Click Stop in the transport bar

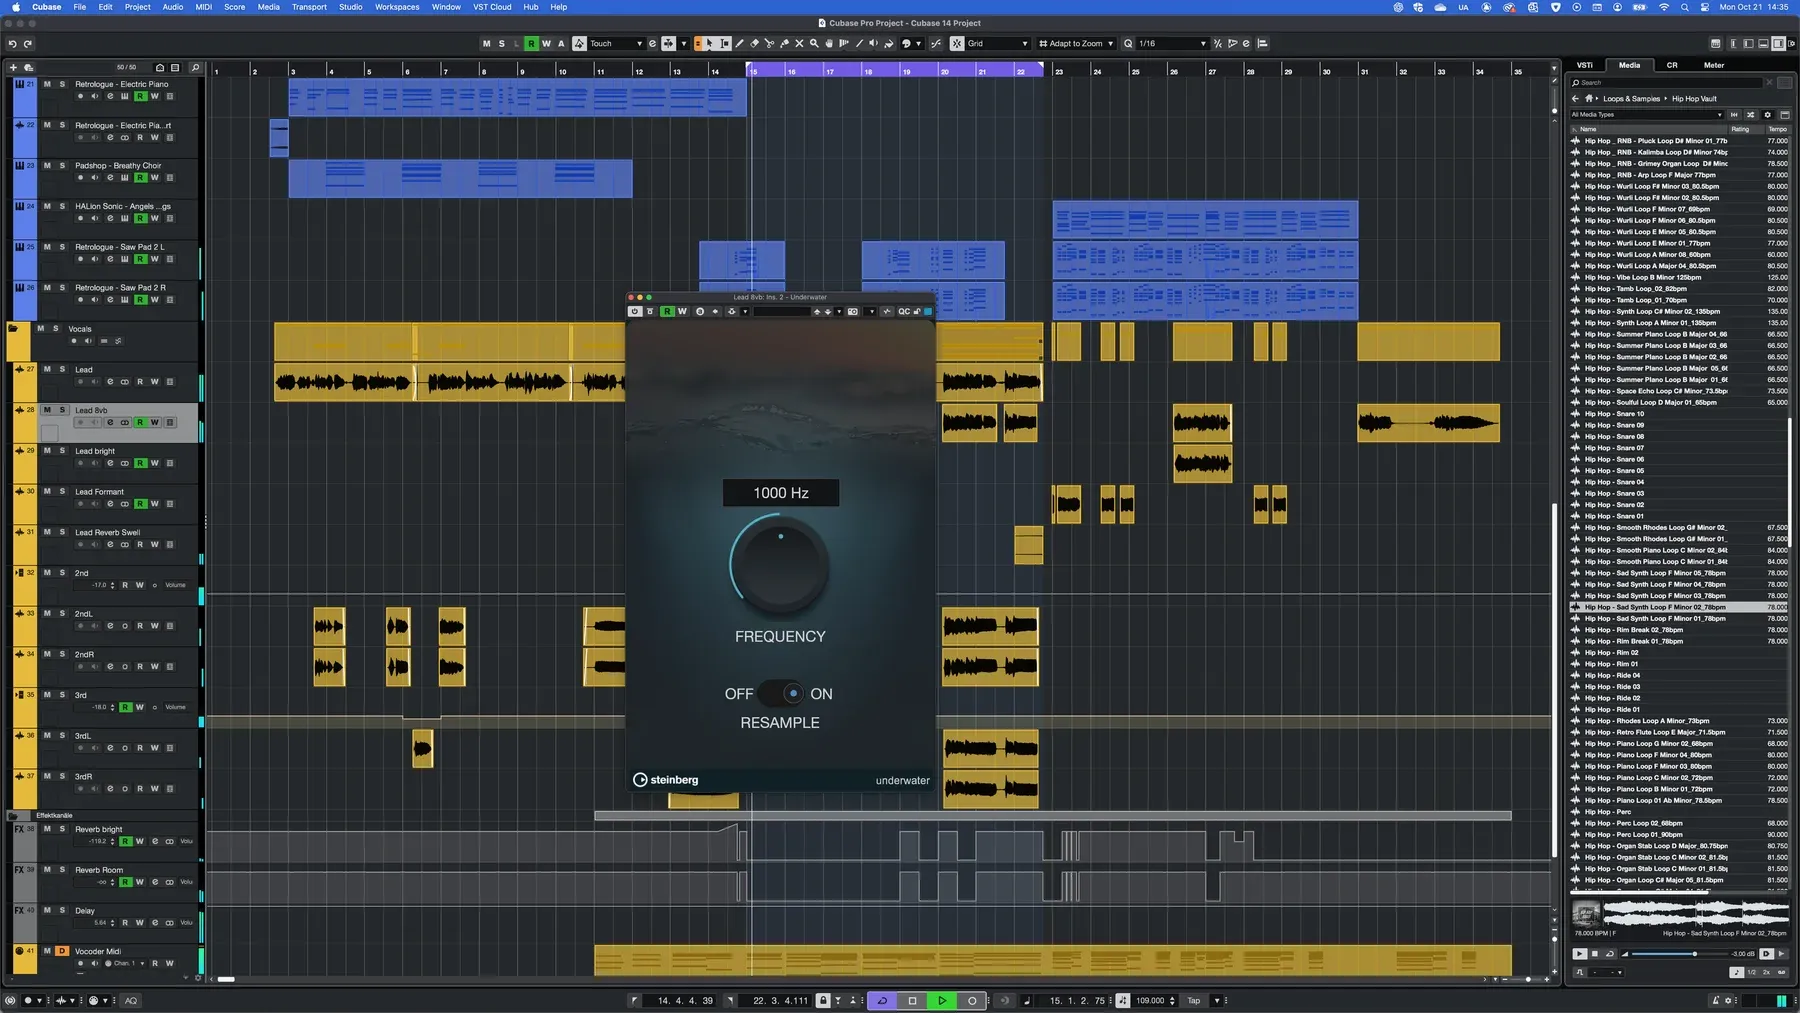coord(912,1000)
